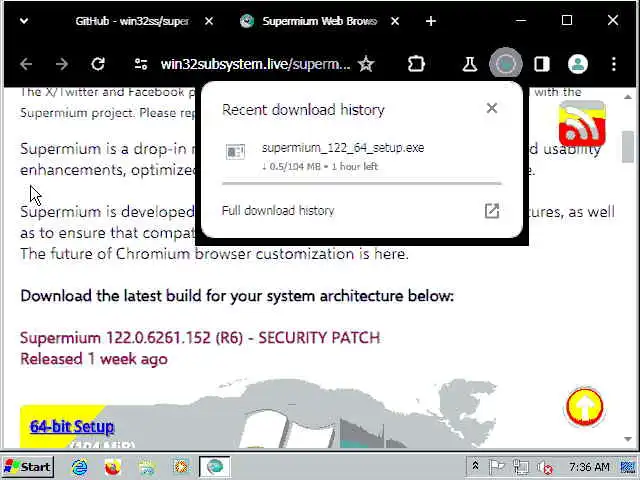
Task: Open the profile avatar menu
Action: [x=578, y=64]
